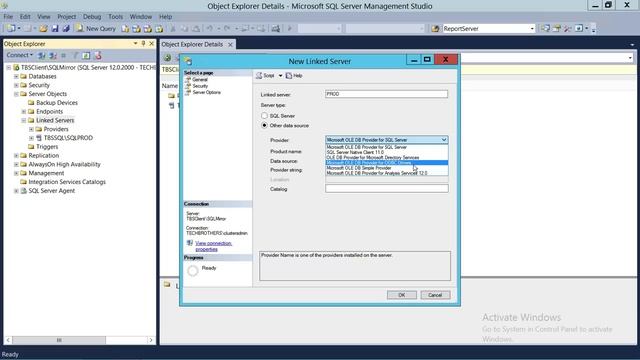
Task: Click the Properties window icon in right toolbar
Action: 556,29
